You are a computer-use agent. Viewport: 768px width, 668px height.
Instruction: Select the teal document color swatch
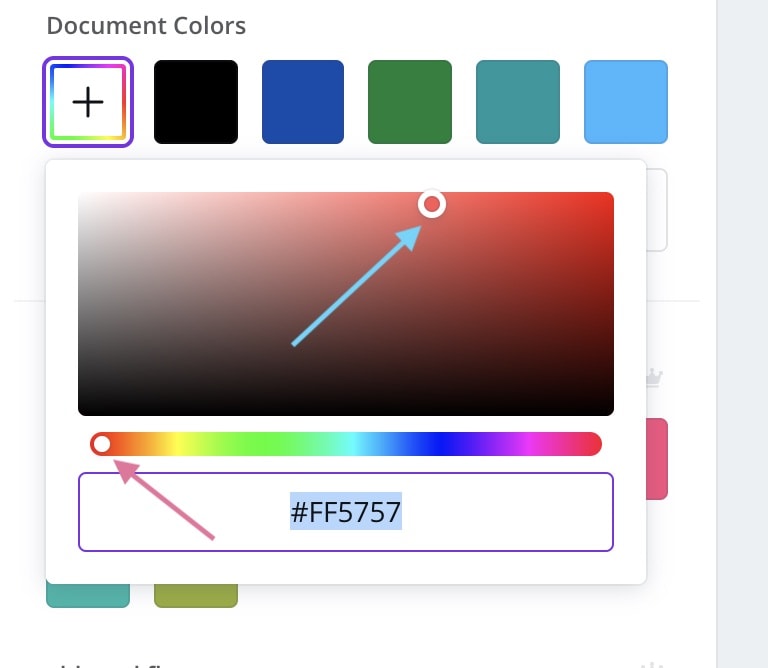(518, 102)
